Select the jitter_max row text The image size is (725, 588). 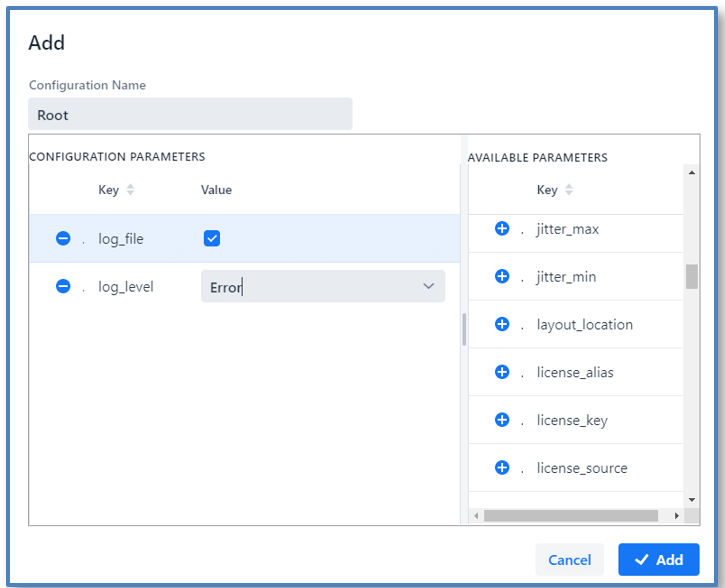[x=568, y=229]
